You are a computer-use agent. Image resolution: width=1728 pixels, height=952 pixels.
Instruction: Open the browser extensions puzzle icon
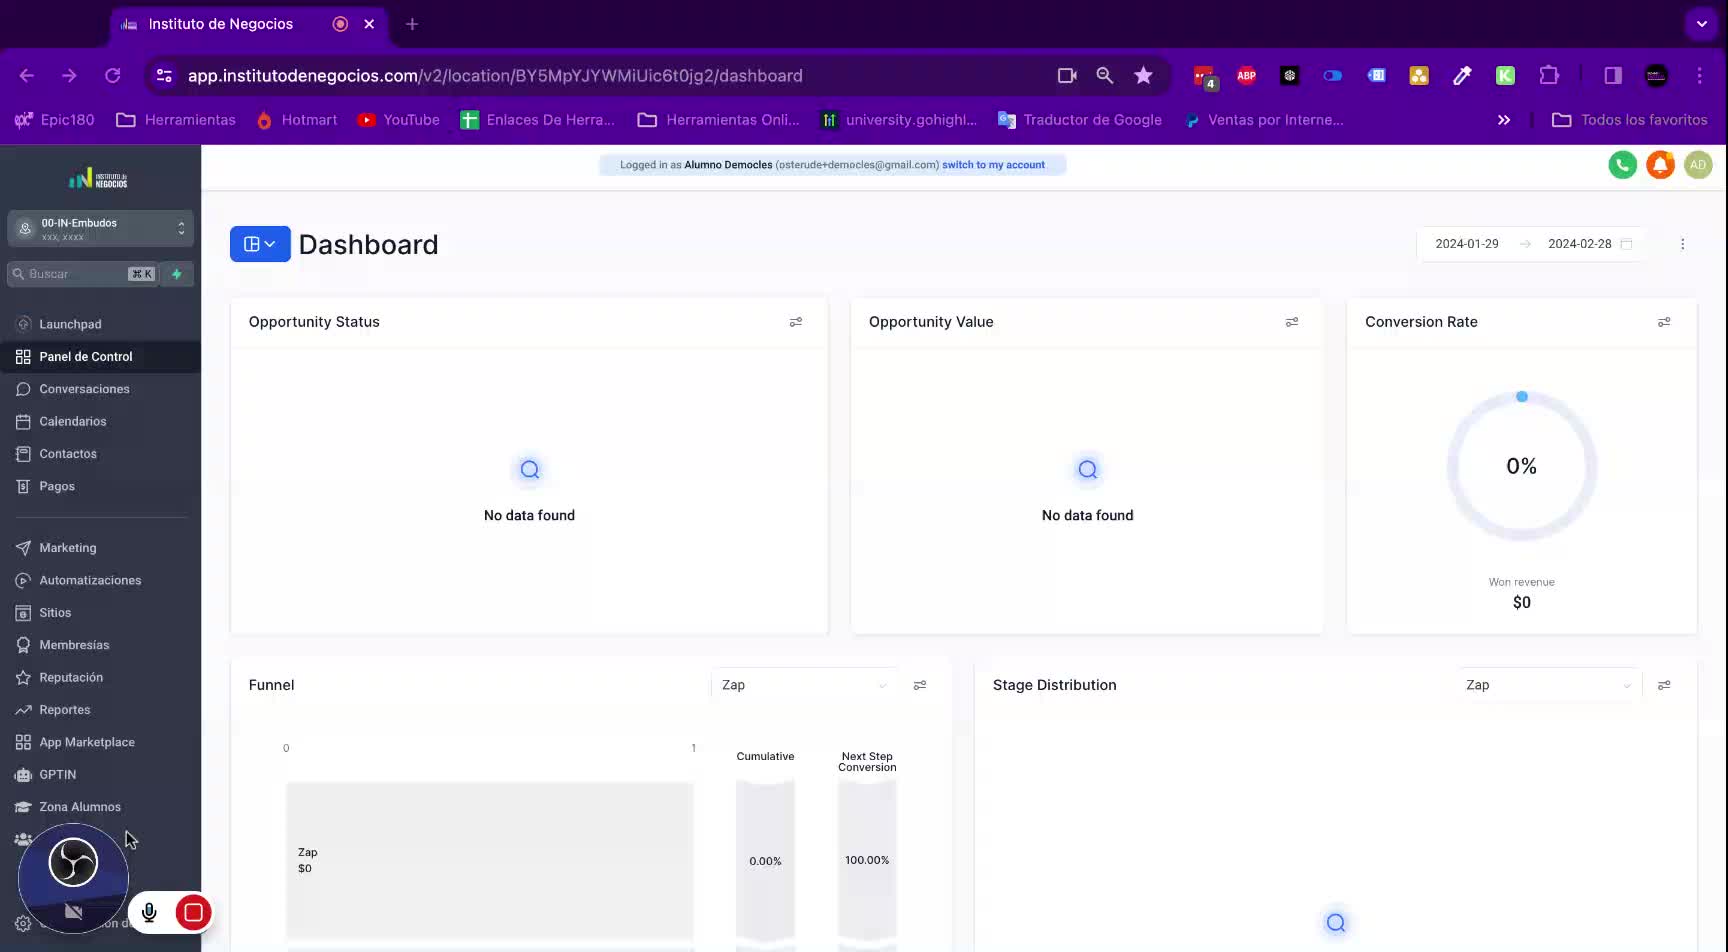tap(1549, 75)
